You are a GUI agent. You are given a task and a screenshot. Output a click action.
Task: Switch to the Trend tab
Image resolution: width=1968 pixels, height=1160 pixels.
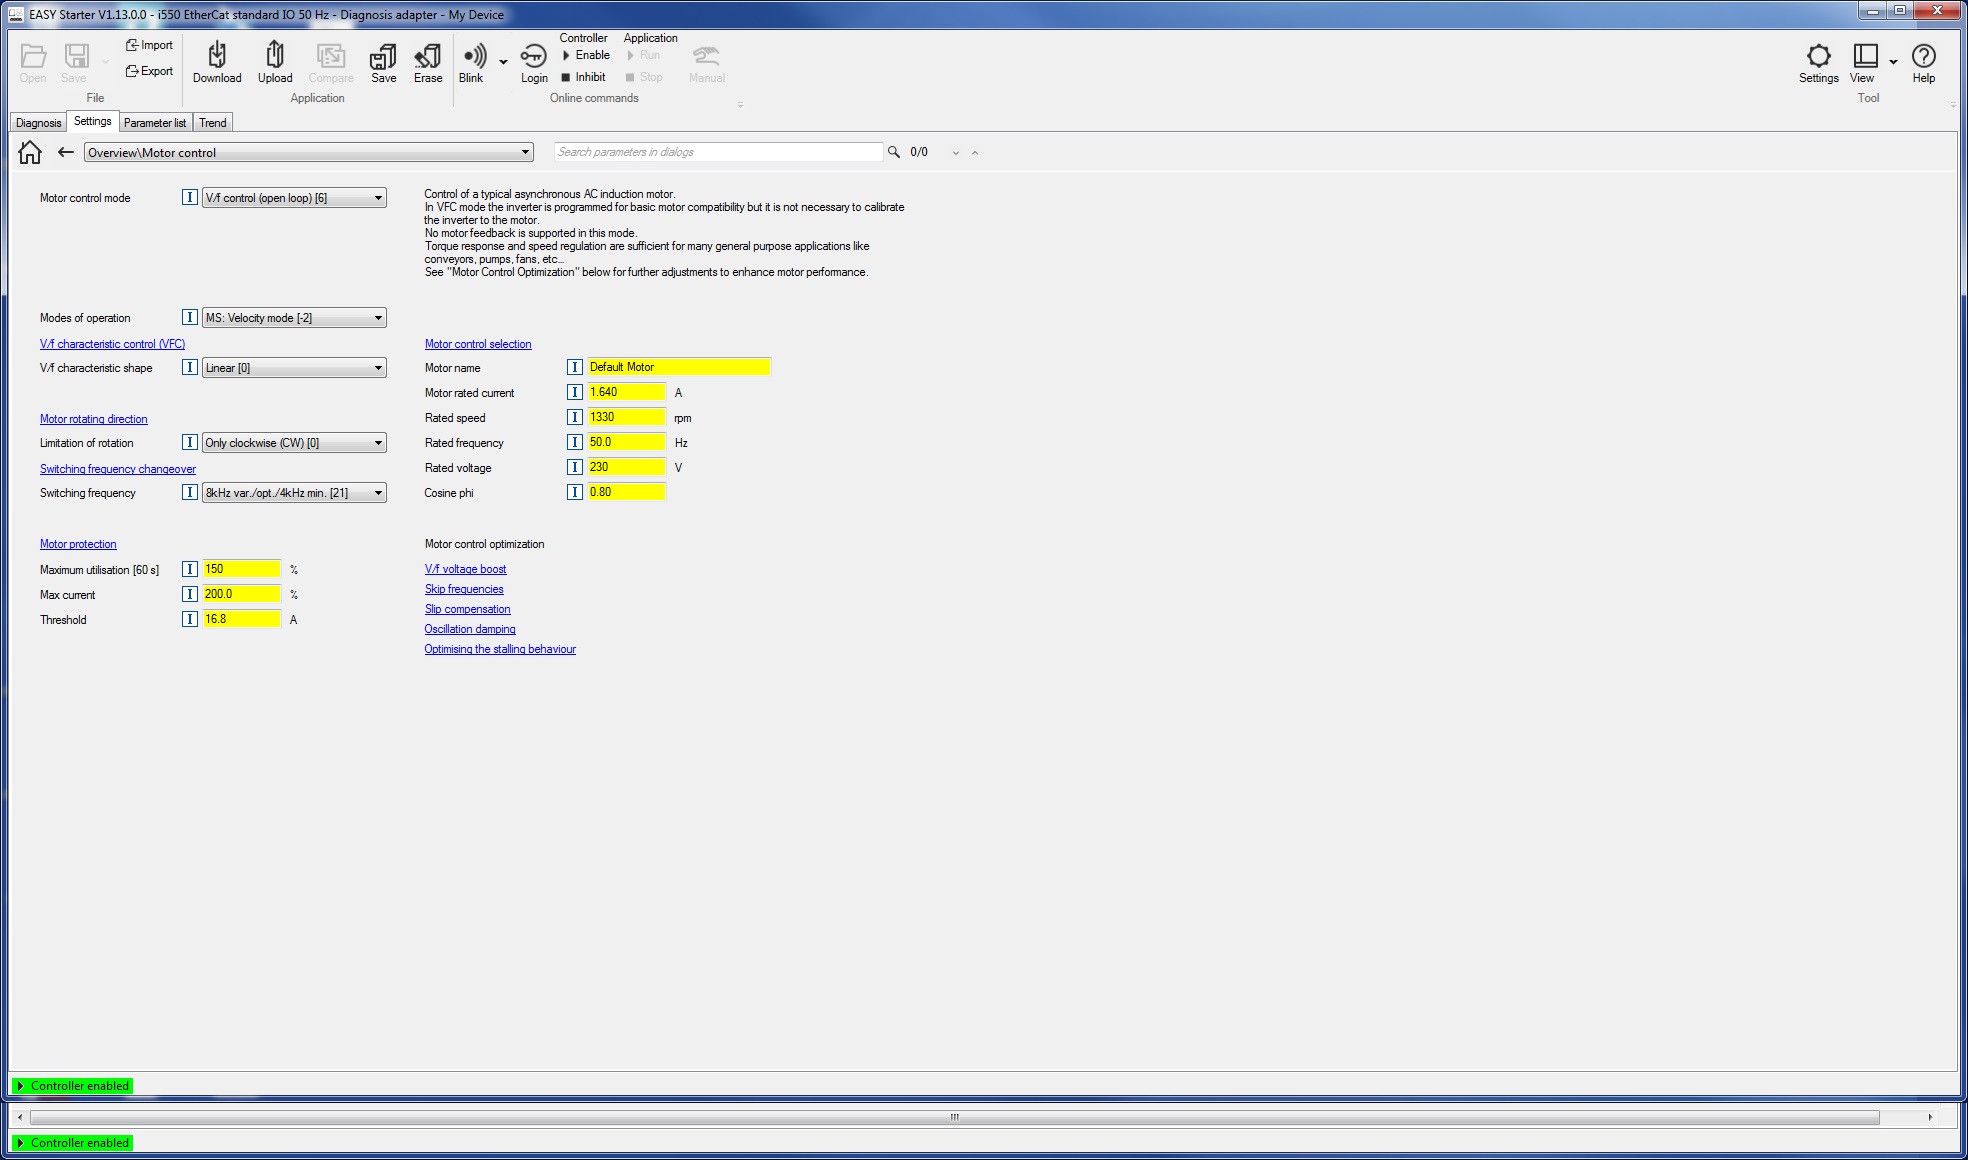213,123
